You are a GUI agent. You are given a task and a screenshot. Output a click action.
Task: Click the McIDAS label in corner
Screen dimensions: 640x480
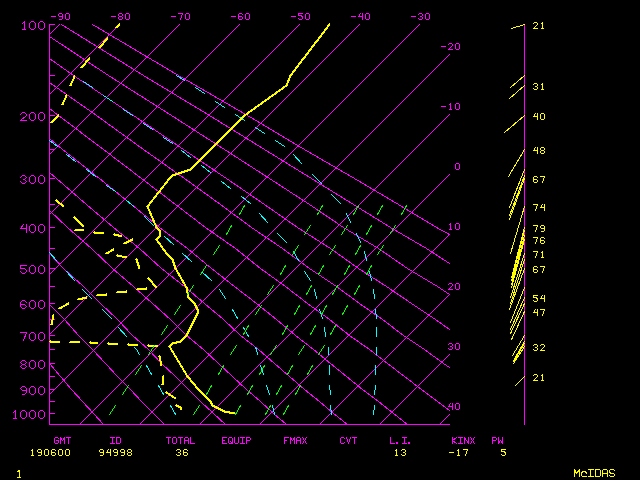594,472
